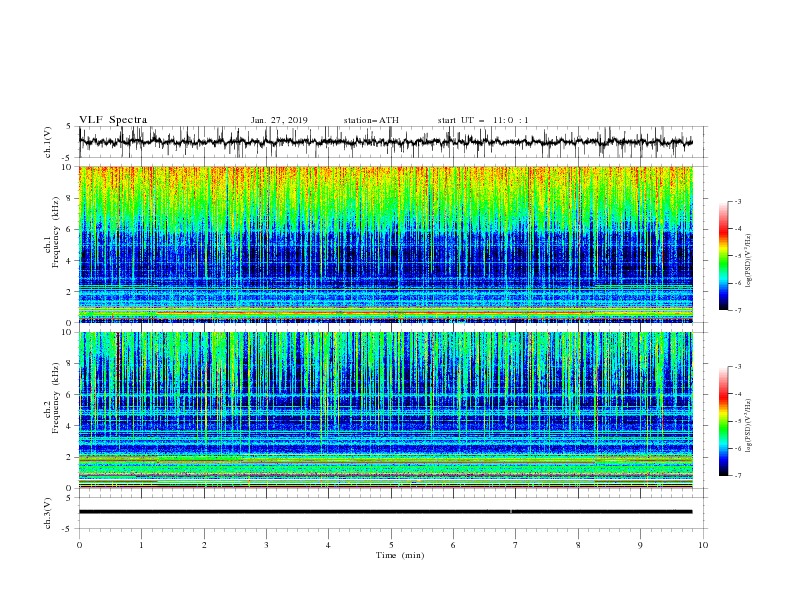Viewport: 792px width, 612px height.
Task: Click the "ch.1(V)" waveform axis label
Action: click(x=48, y=142)
